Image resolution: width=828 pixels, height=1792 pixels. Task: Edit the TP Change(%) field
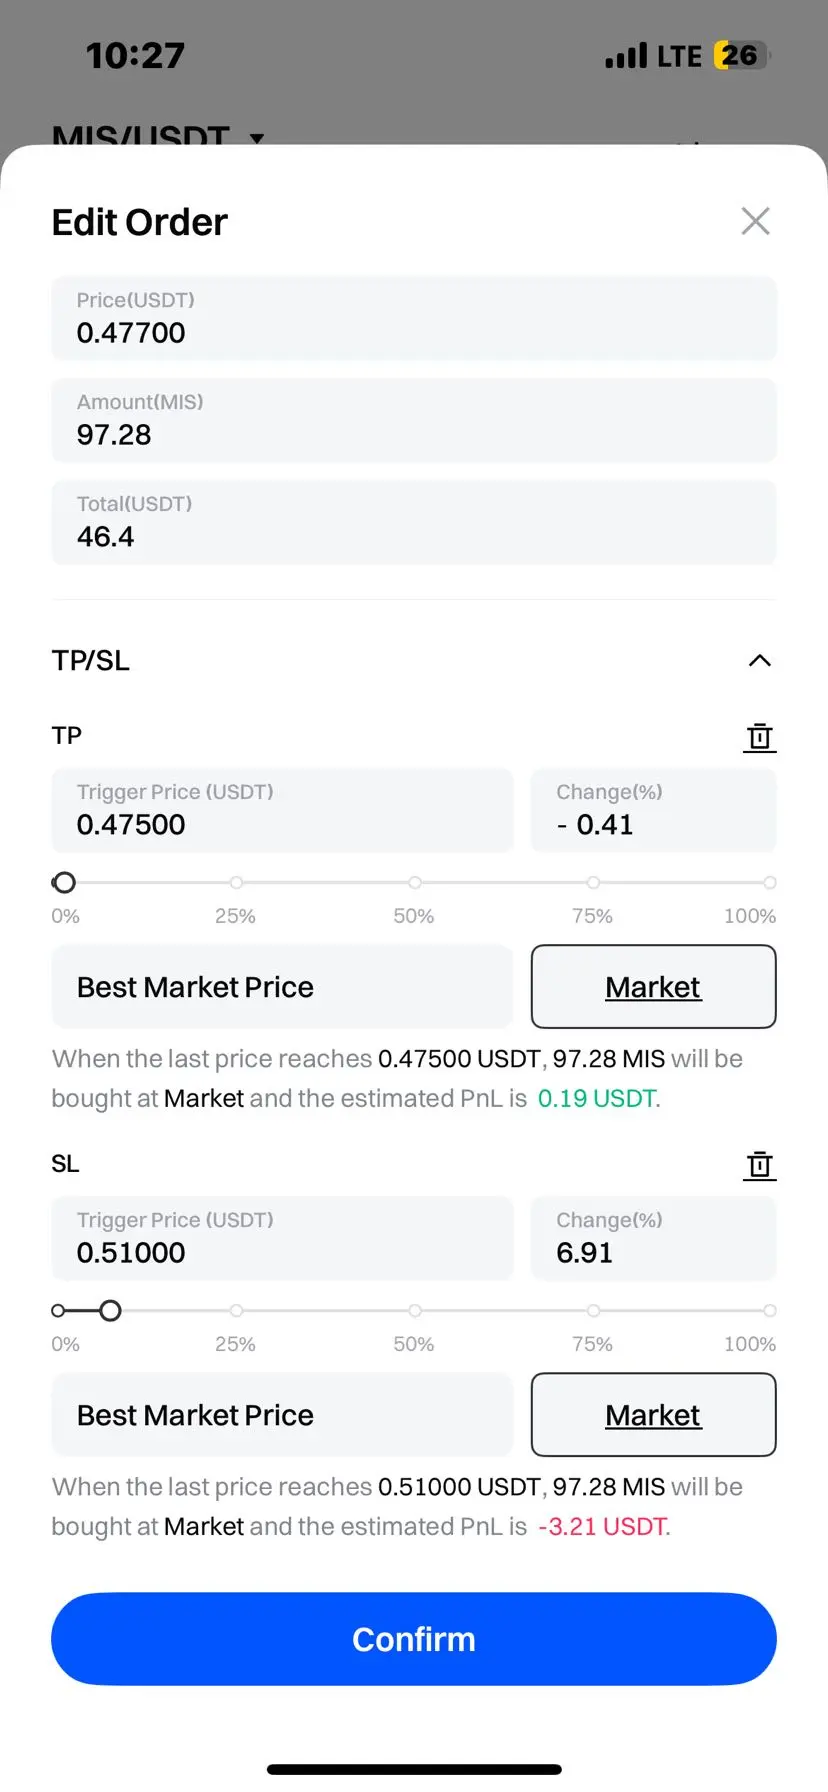pos(653,811)
